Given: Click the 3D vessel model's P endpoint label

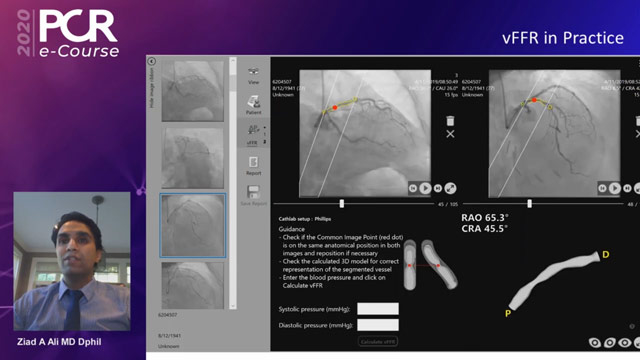Looking at the screenshot, I should [508, 313].
